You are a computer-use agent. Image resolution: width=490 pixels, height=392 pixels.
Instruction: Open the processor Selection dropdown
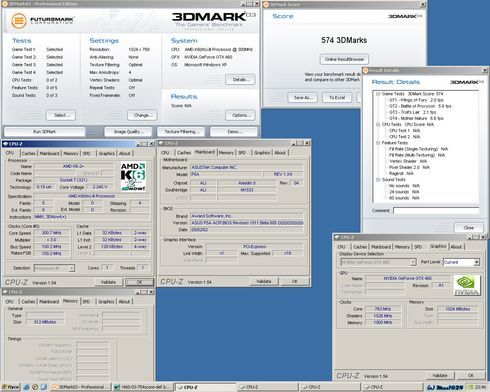click(x=54, y=268)
